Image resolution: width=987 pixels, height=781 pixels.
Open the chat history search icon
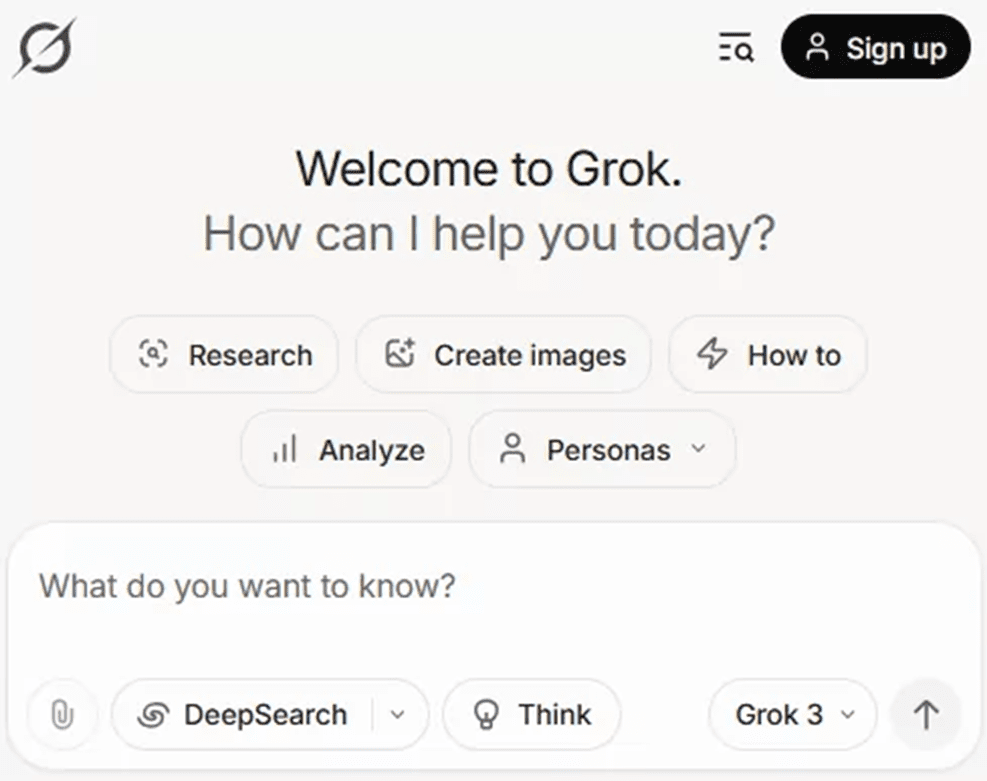pyautogui.click(x=736, y=48)
